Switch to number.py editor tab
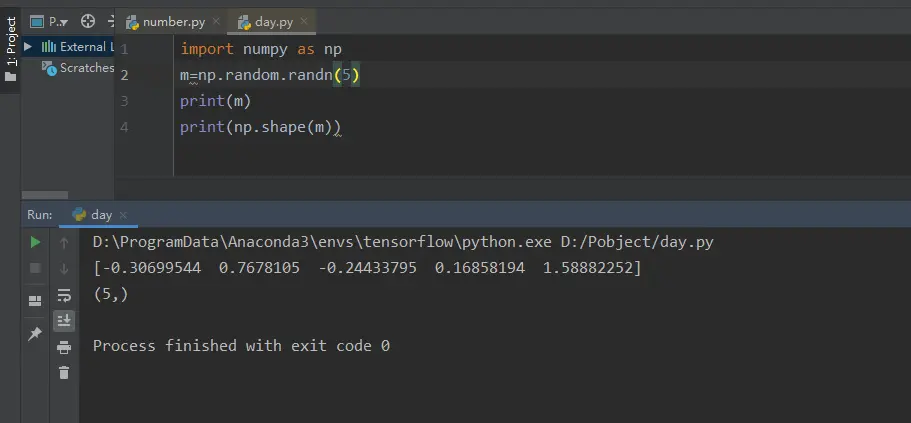Image resolution: width=911 pixels, height=423 pixels. click(x=167, y=22)
